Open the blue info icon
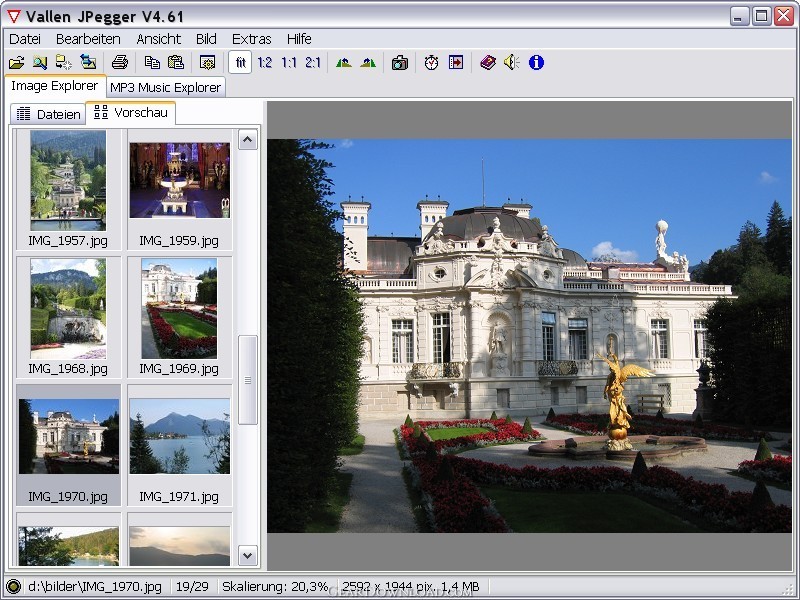 (536, 63)
